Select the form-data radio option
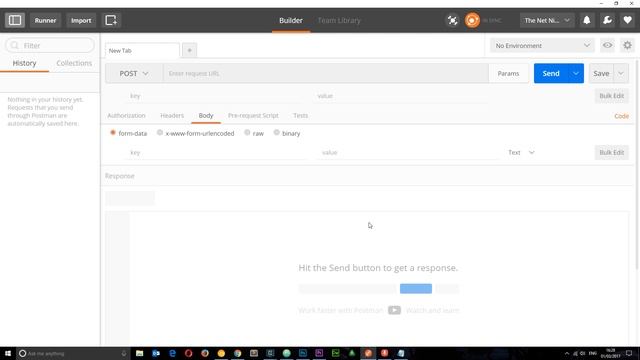 tap(113, 133)
